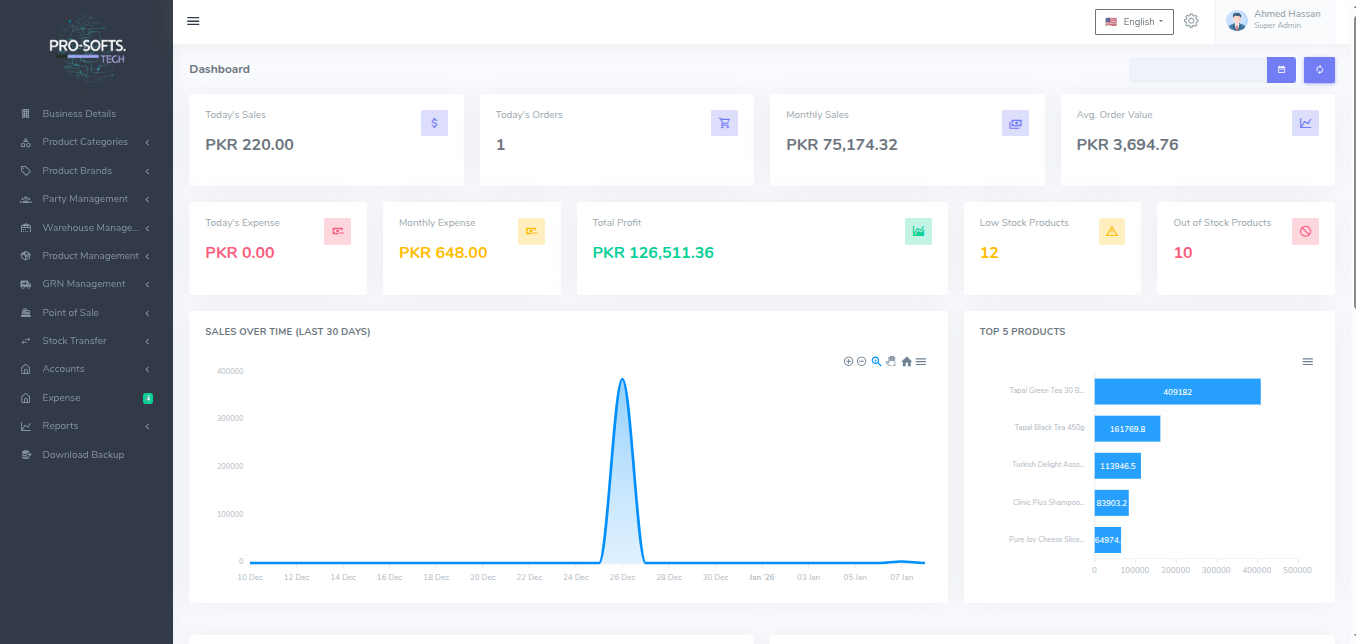This screenshot has width=1356, height=644.
Task: Click the calendar icon near the dashboard header
Action: point(1281,69)
